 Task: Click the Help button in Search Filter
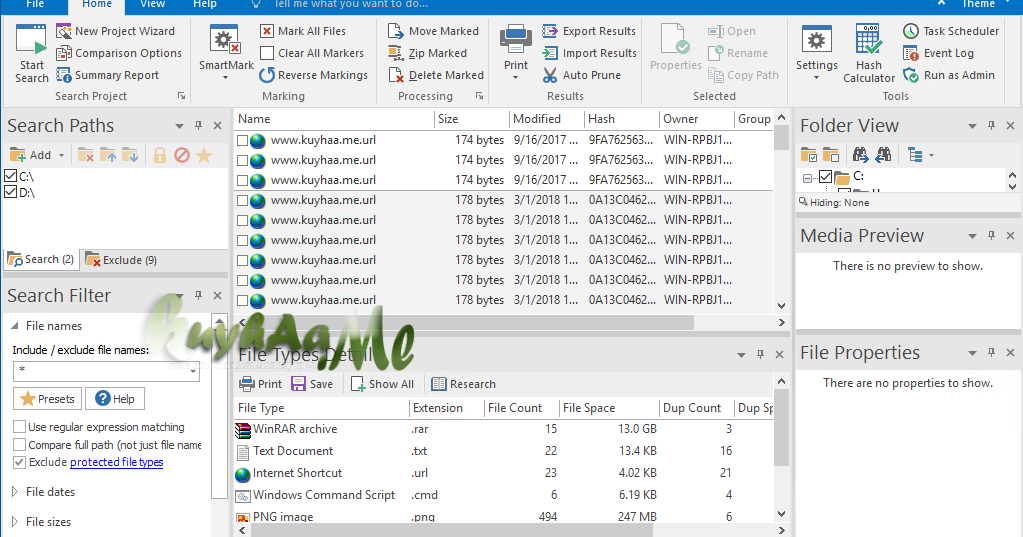115,399
